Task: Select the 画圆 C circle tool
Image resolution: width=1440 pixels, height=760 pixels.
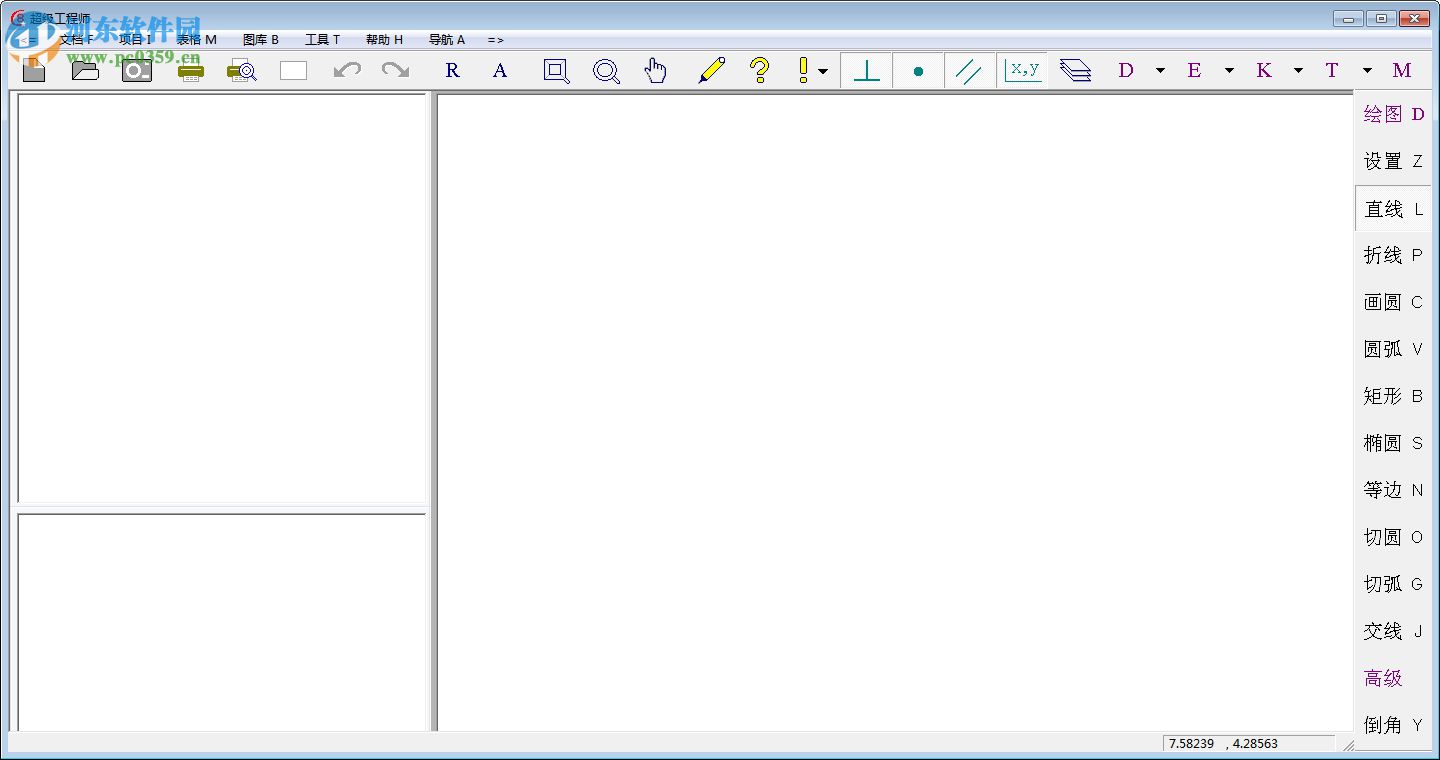Action: pyautogui.click(x=1393, y=302)
